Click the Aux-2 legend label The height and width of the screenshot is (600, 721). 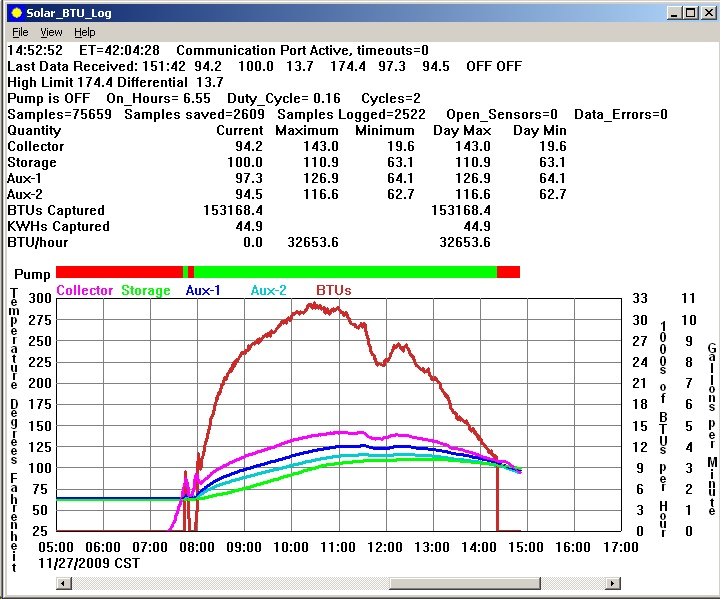(x=269, y=290)
